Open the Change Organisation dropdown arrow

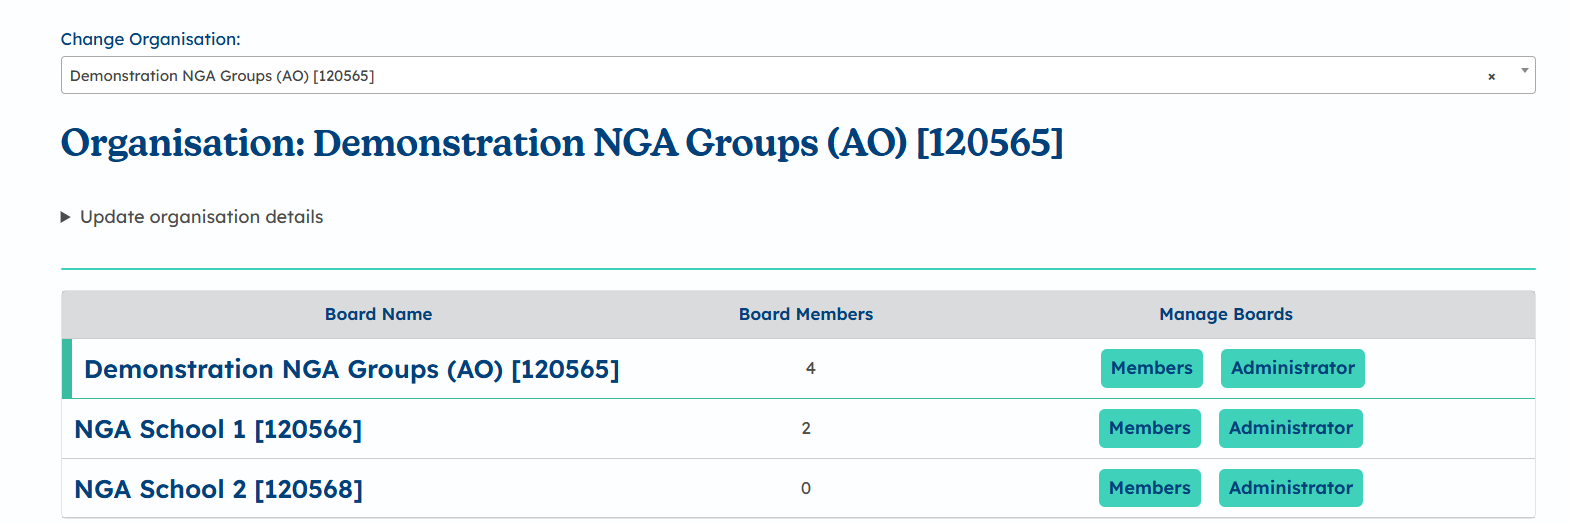coord(1524,71)
